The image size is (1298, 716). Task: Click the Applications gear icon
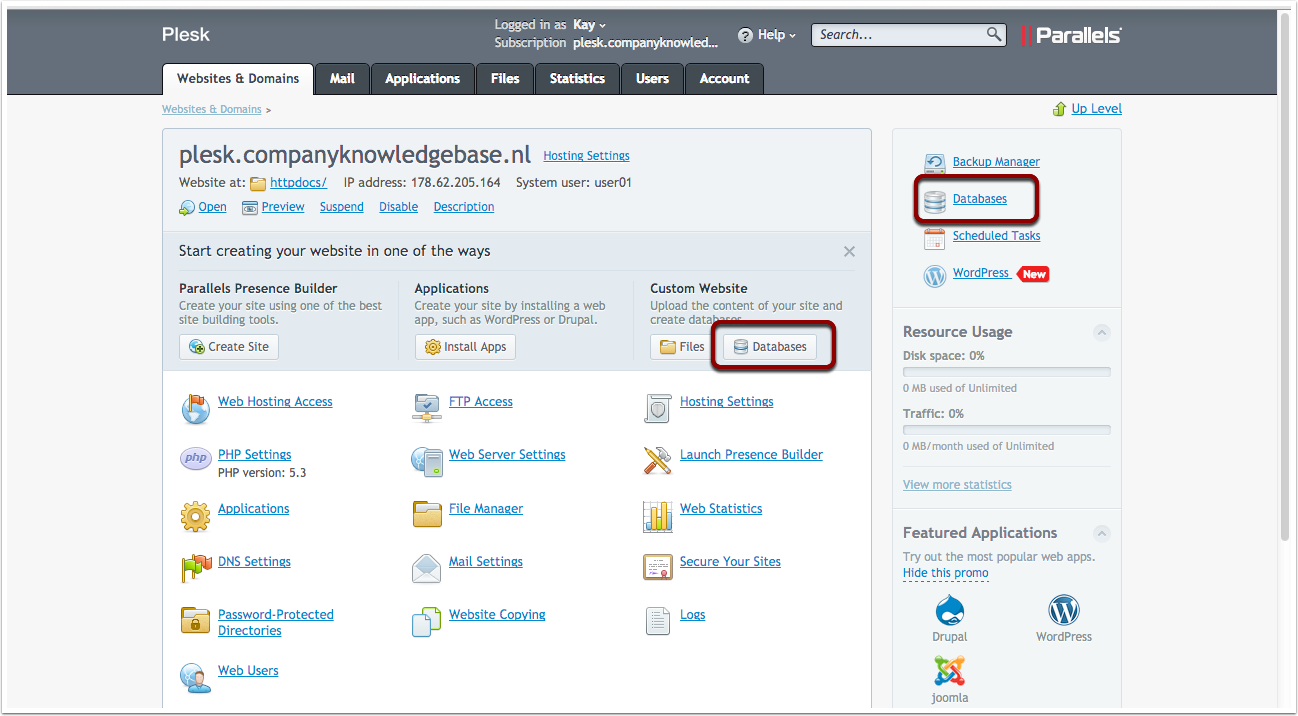point(195,516)
